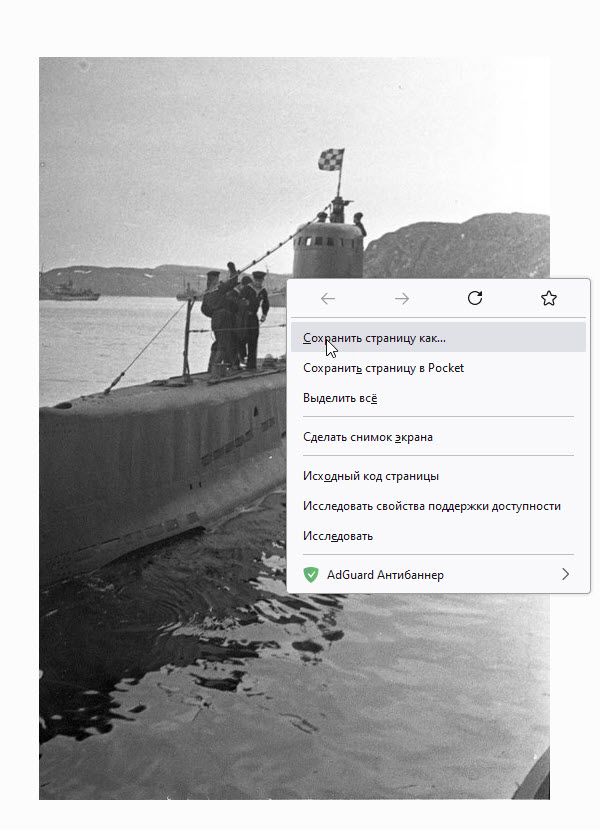This screenshot has height=830, width=600.
Task: Select "Сохранить страницу в Pocket"
Action: coord(438,368)
